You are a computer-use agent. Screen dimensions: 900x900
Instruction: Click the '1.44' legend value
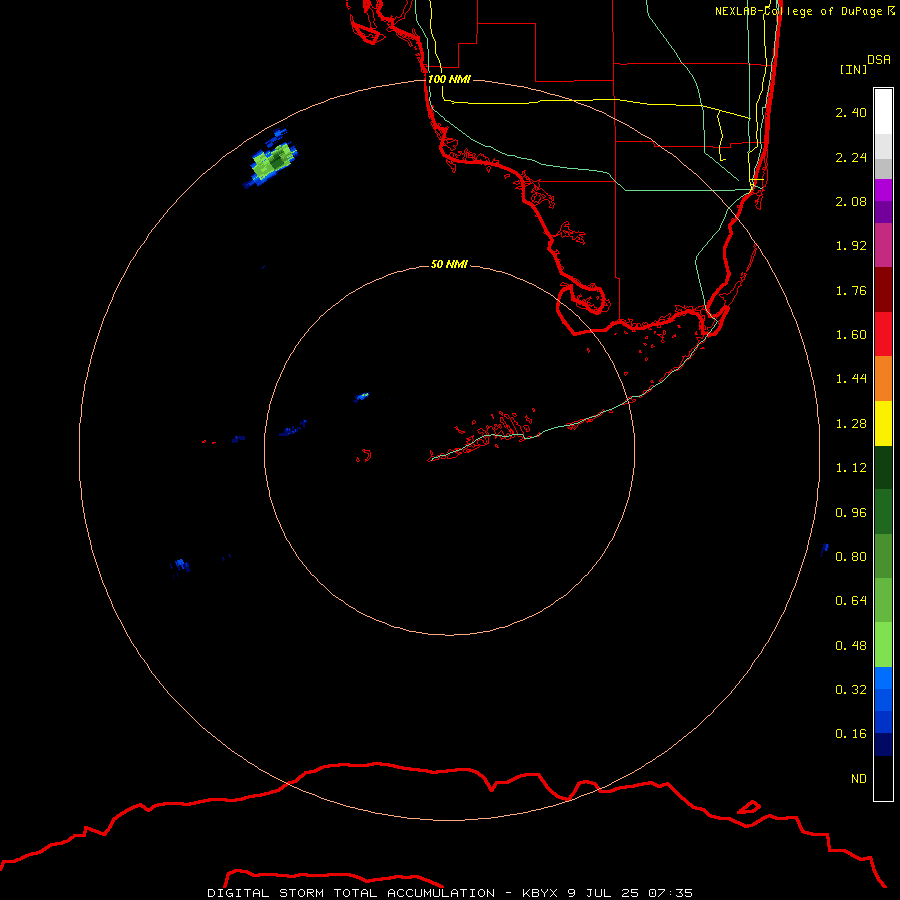pos(851,379)
